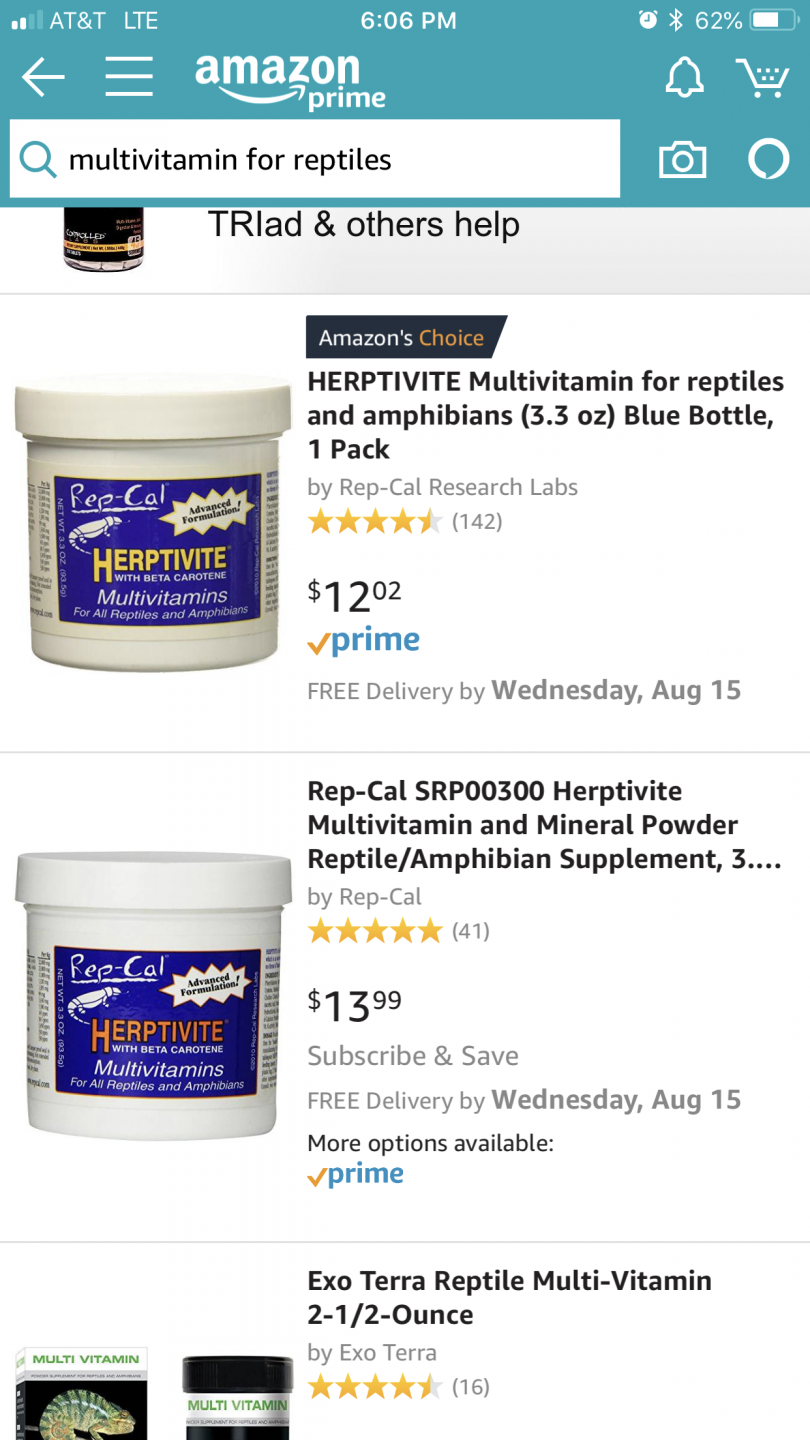Image resolution: width=810 pixels, height=1440 pixels.
Task: Open the notifications bell
Action: pos(685,77)
